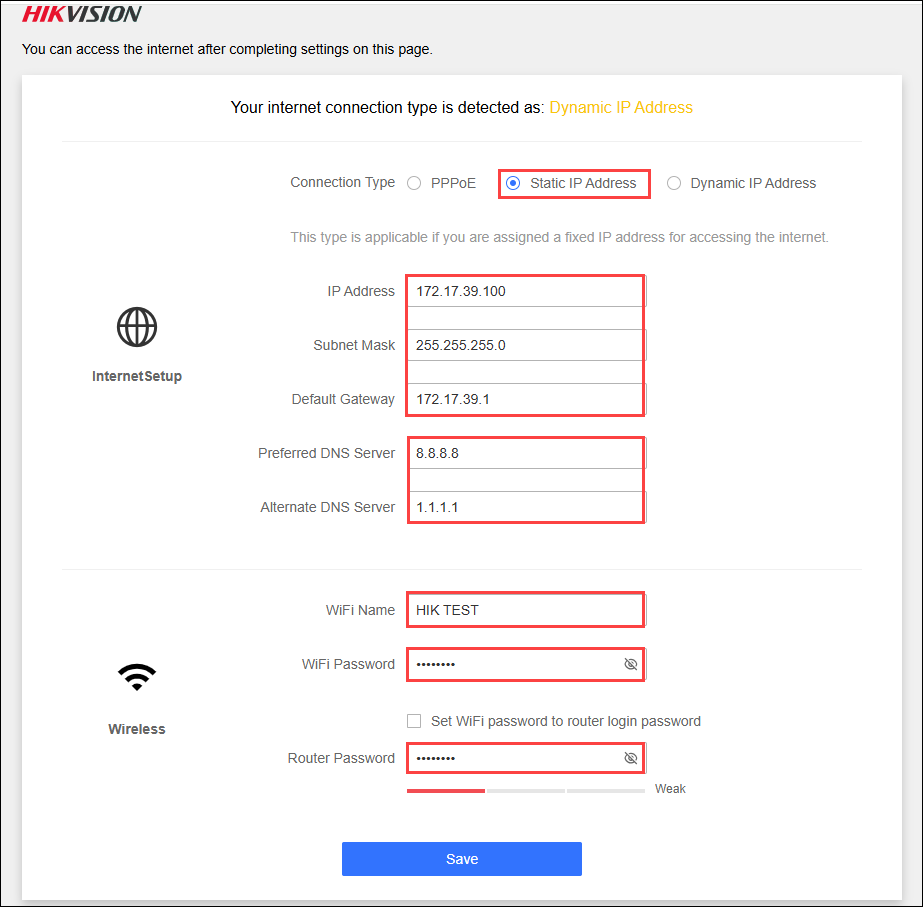This screenshot has height=907, width=923.
Task: Select Static IP Address radio button
Action: (x=514, y=183)
